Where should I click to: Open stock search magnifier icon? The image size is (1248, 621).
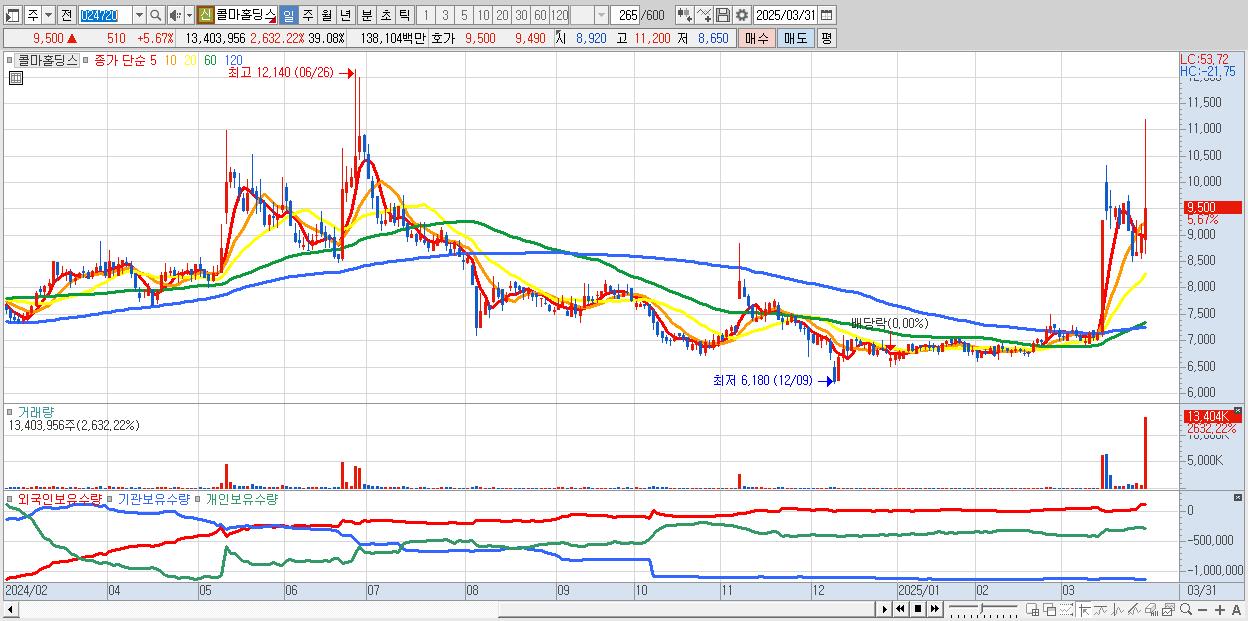[155, 15]
